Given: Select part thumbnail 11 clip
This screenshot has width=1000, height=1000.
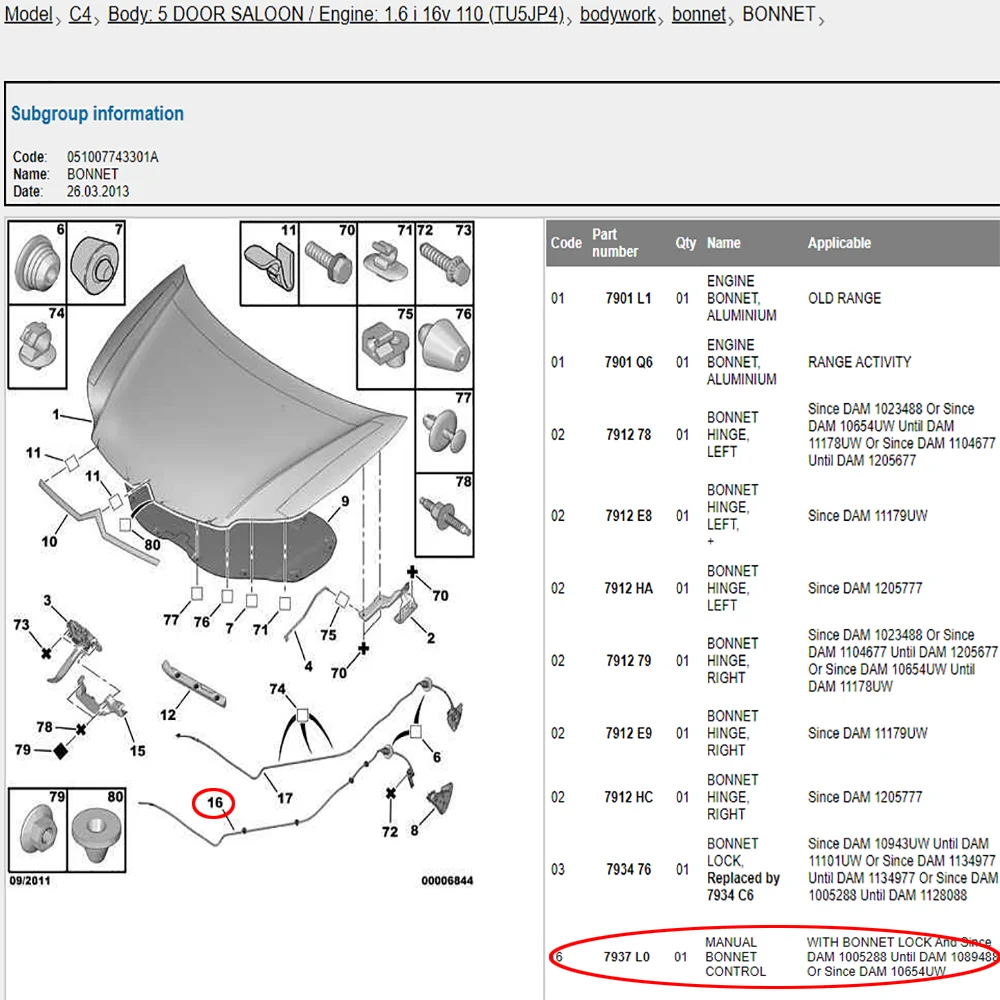Looking at the screenshot, I should coord(270,263).
